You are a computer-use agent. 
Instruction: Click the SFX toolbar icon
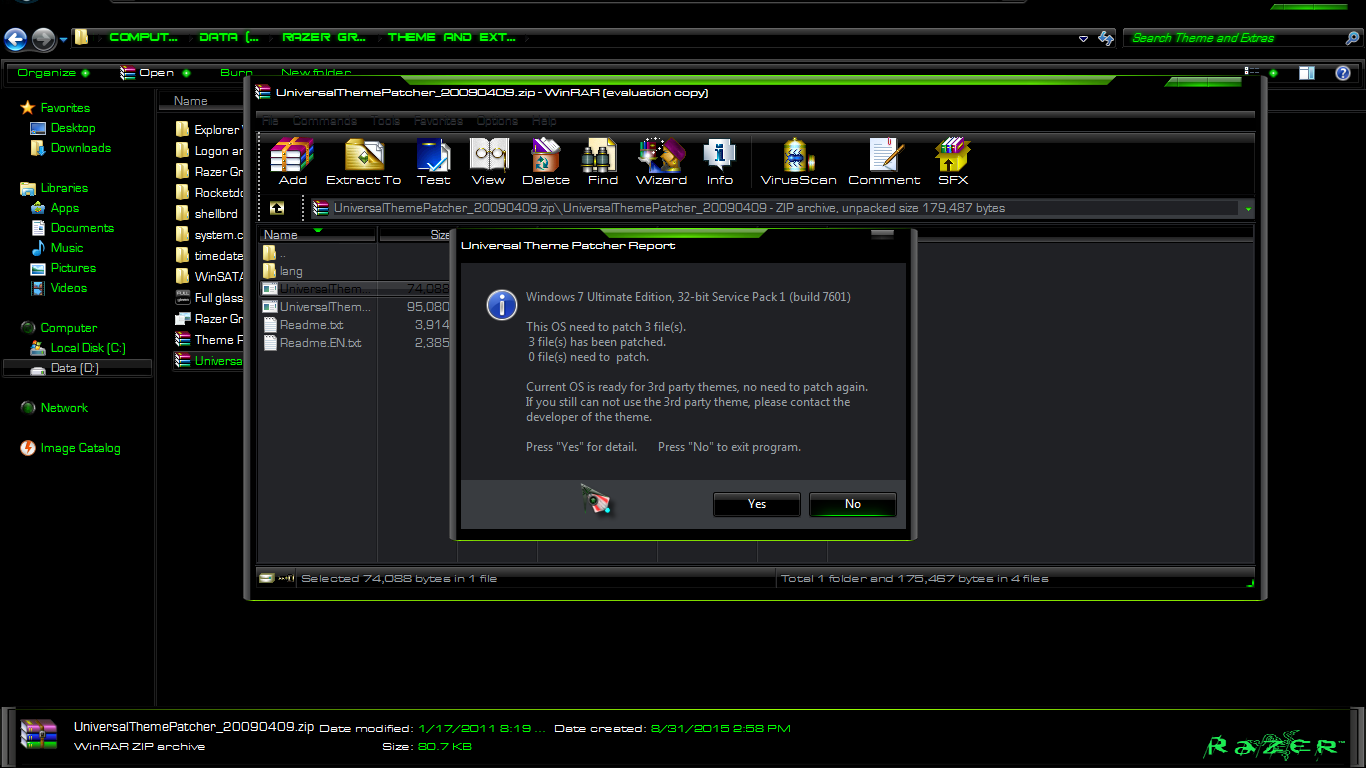pyautogui.click(x=953, y=161)
